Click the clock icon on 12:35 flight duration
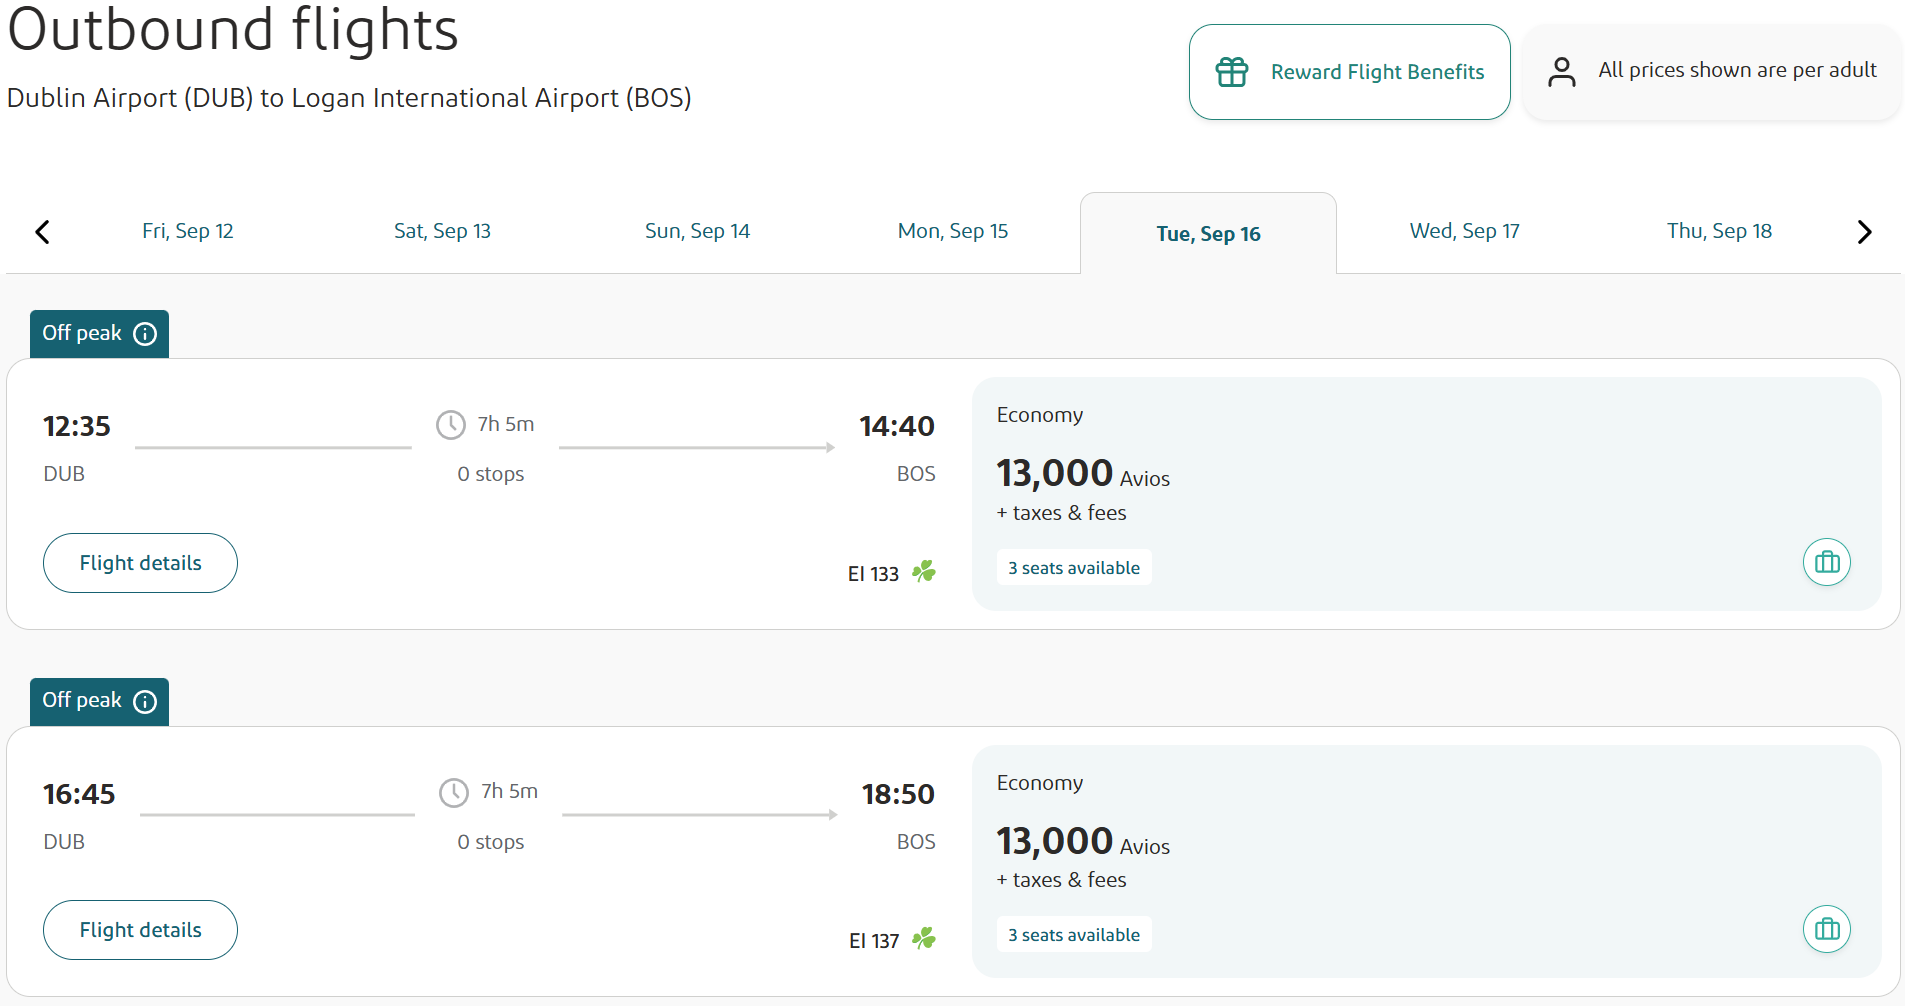This screenshot has height=1006, width=1905. pyautogui.click(x=451, y=425)
